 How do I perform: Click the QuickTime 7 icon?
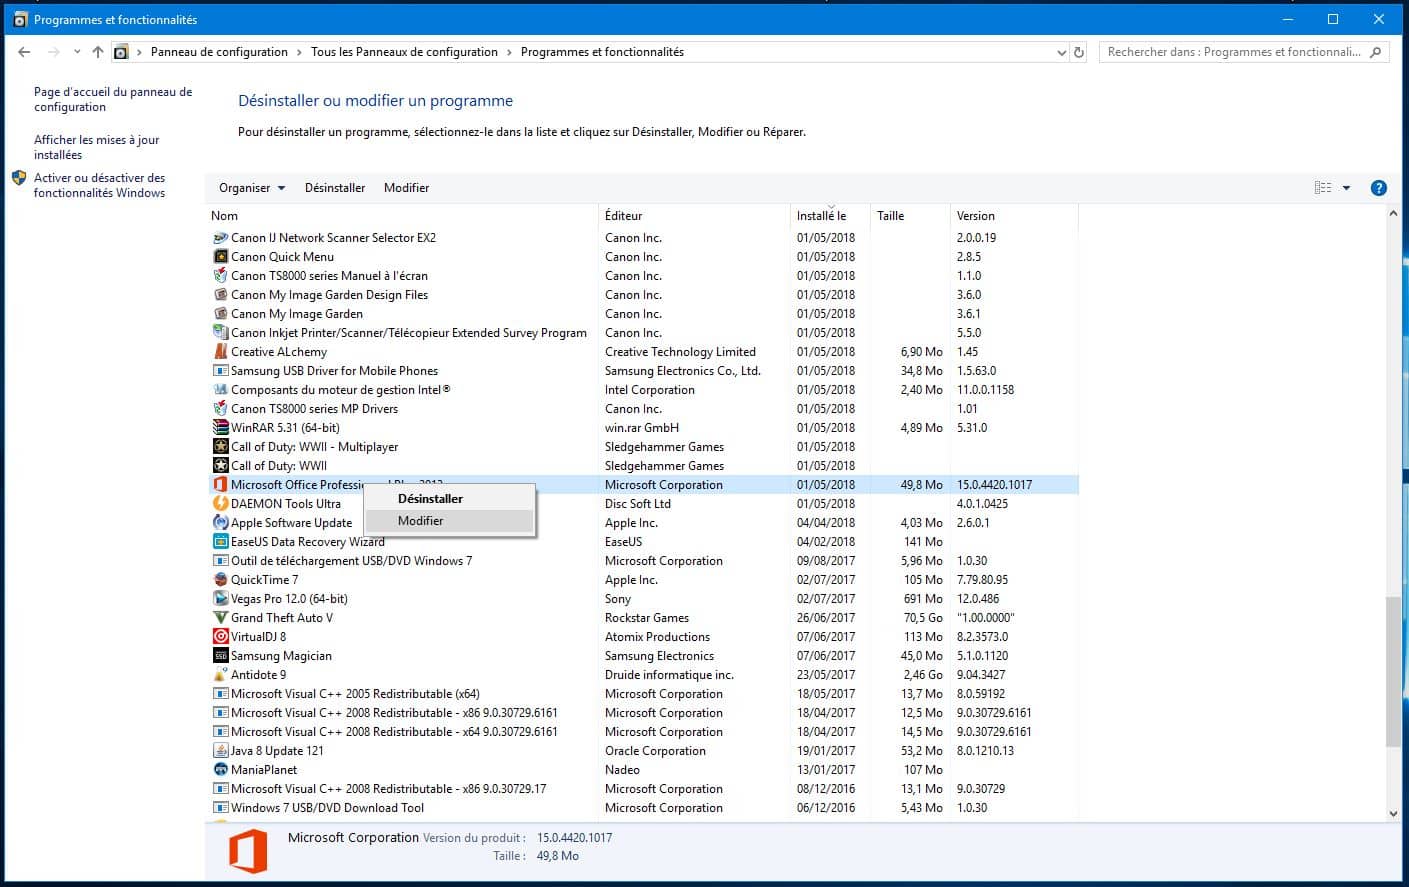click(221, 579)
